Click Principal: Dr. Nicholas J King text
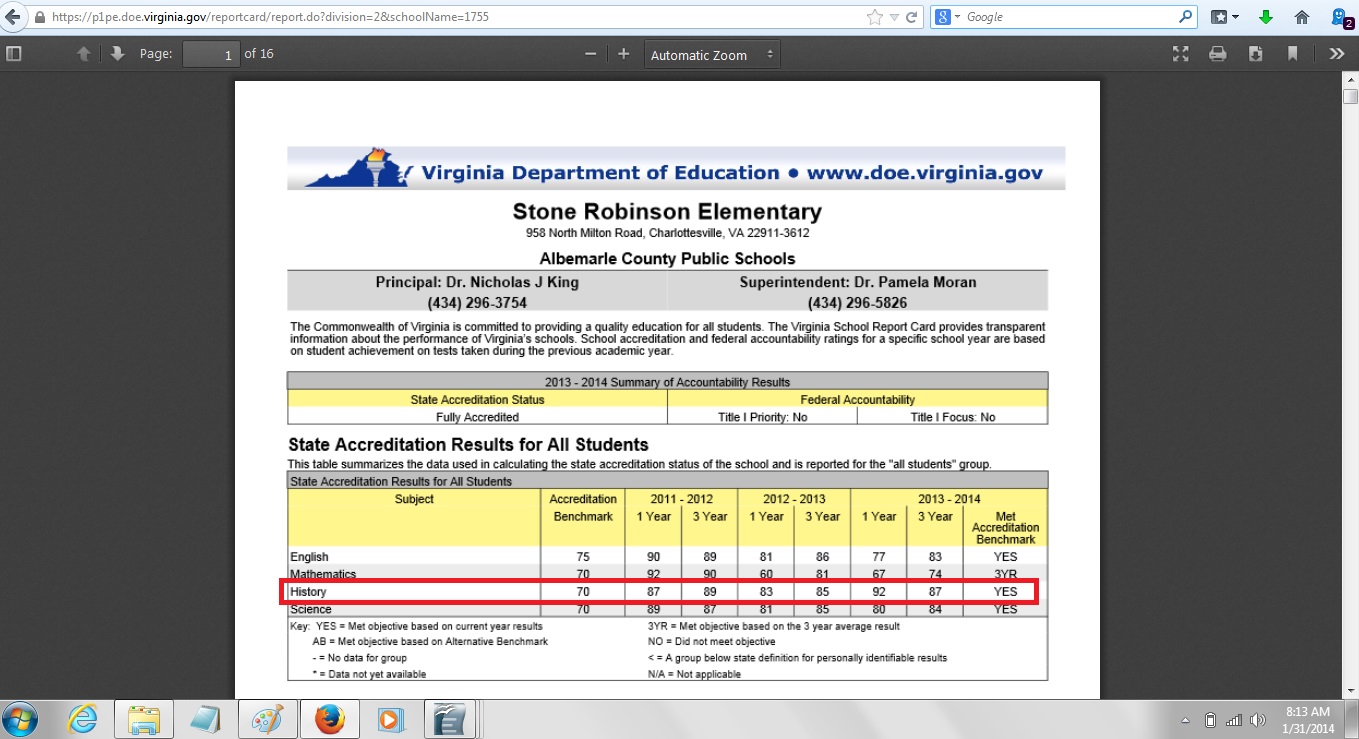The width and height of the screenshot is (1359, 739). 477,282
